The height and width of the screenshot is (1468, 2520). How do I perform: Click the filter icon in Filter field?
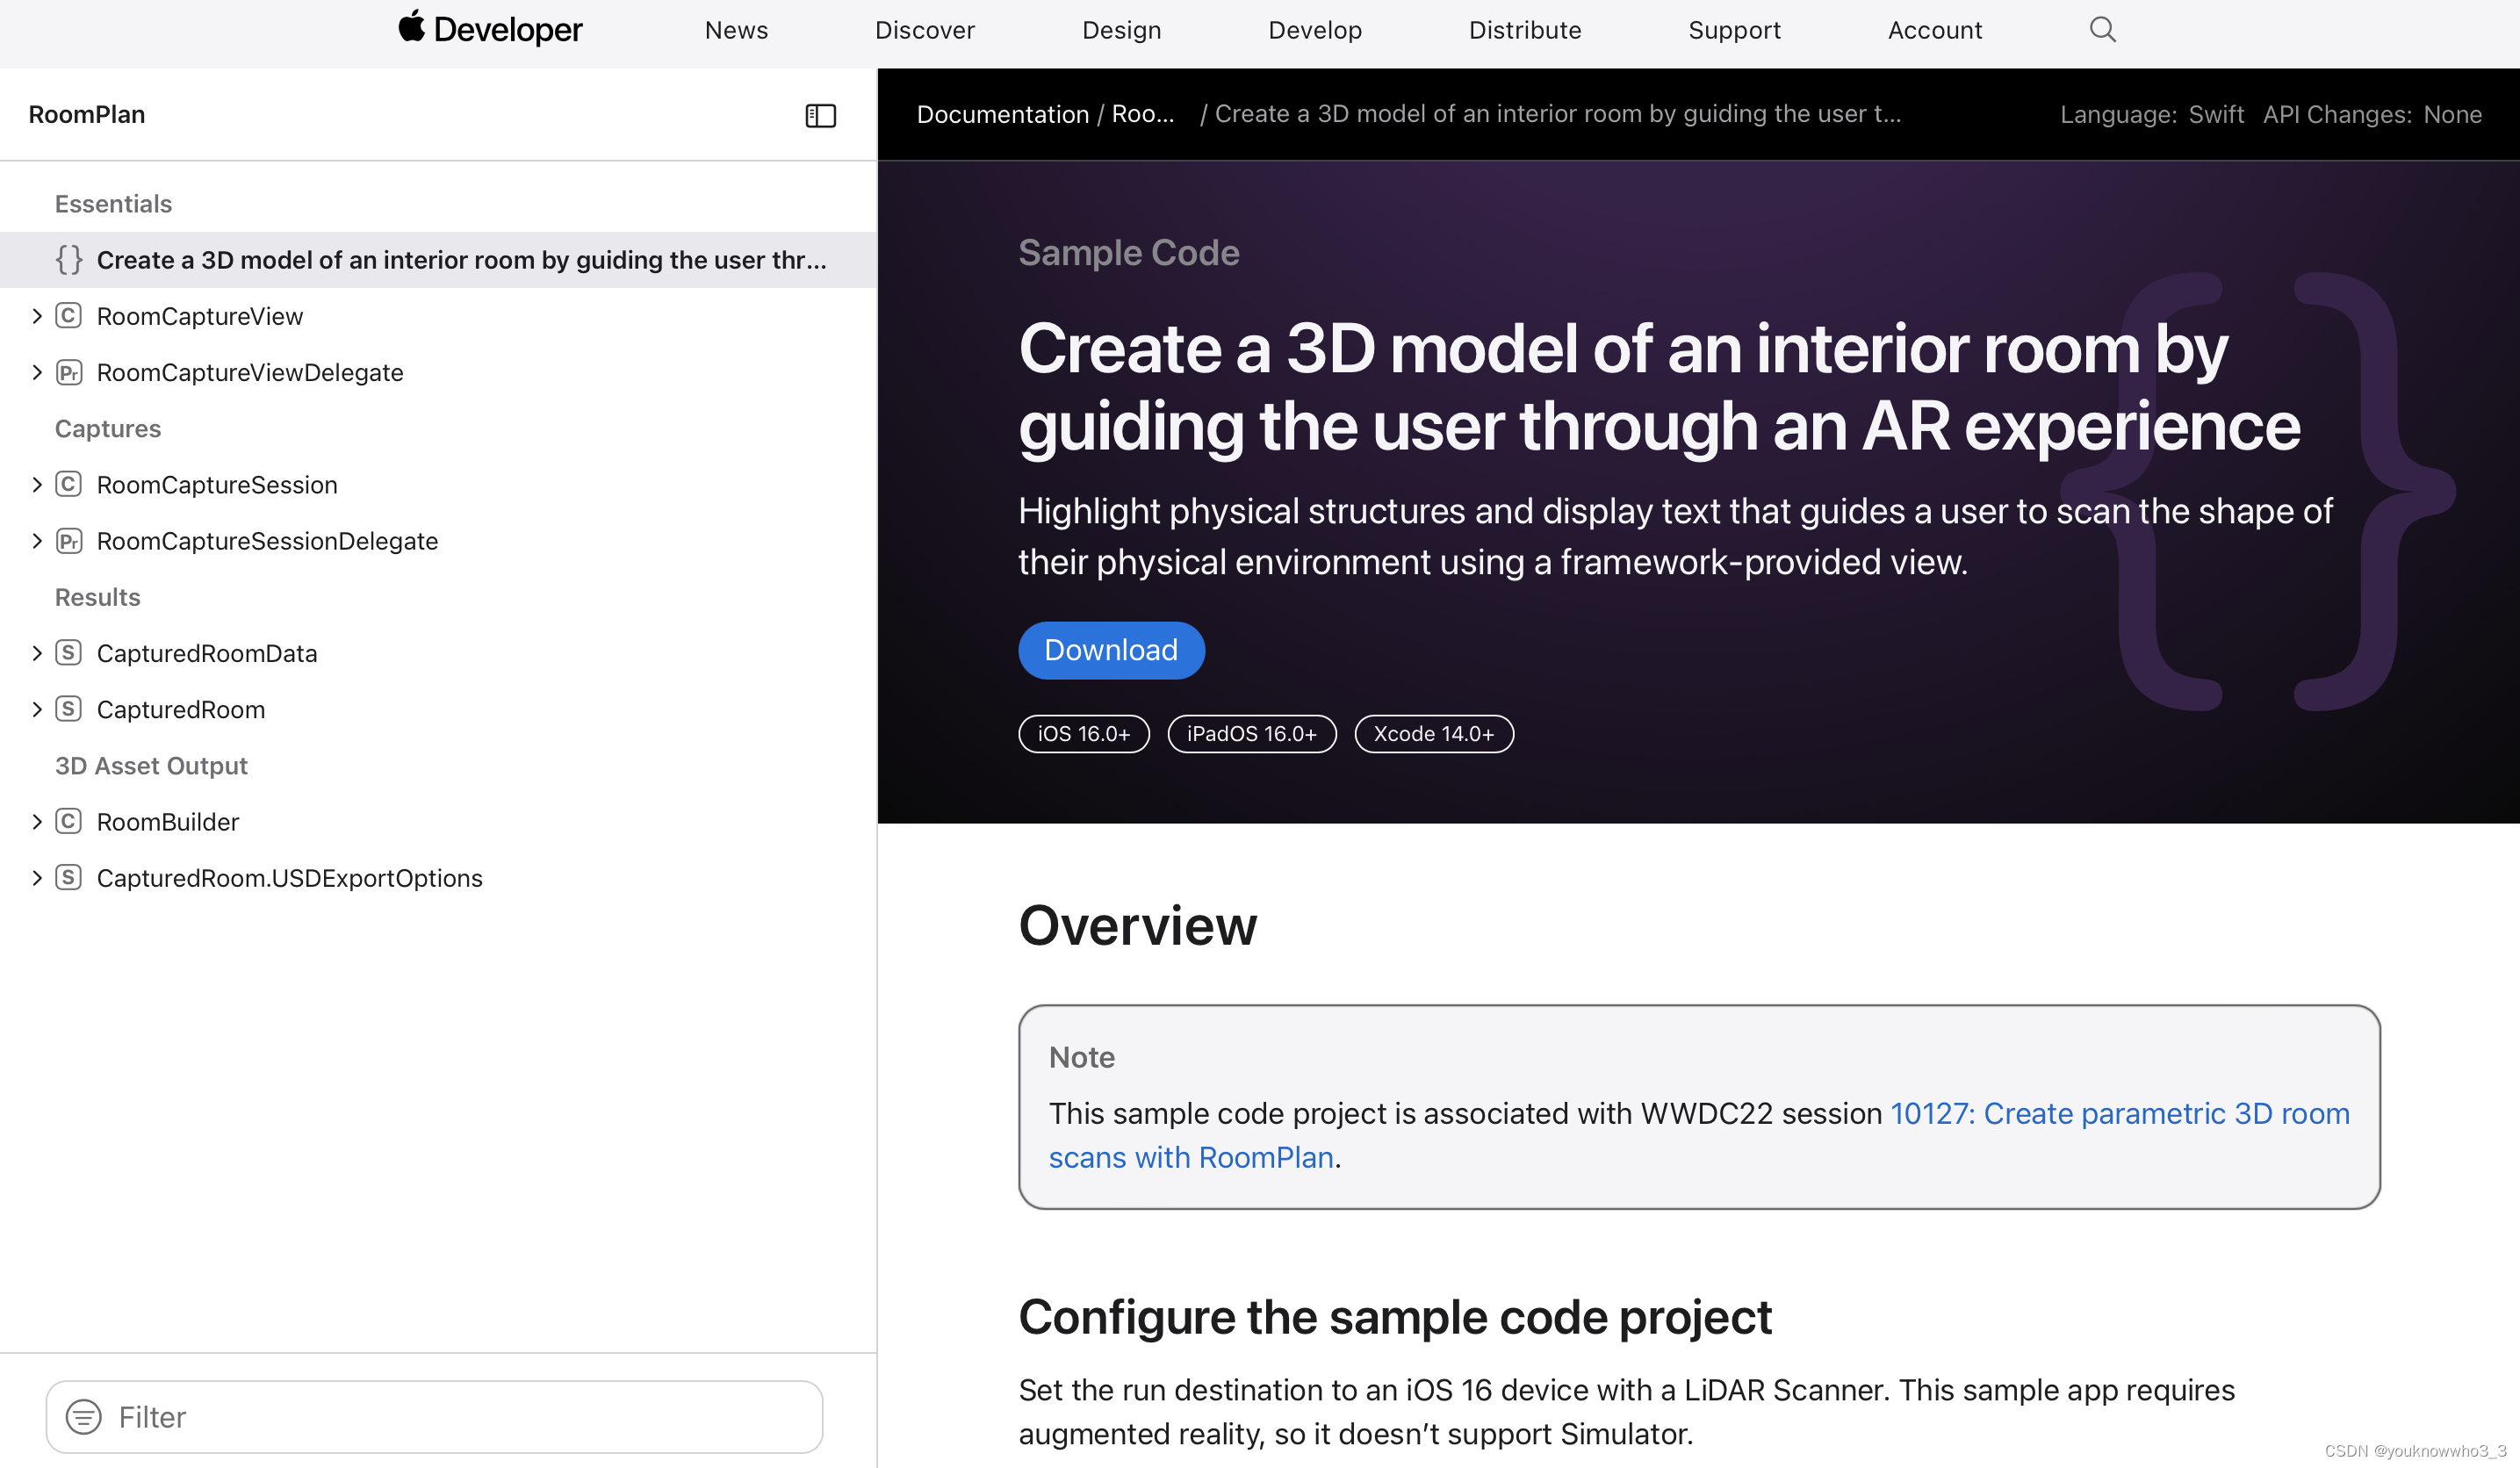click(x=84, y=1417)
